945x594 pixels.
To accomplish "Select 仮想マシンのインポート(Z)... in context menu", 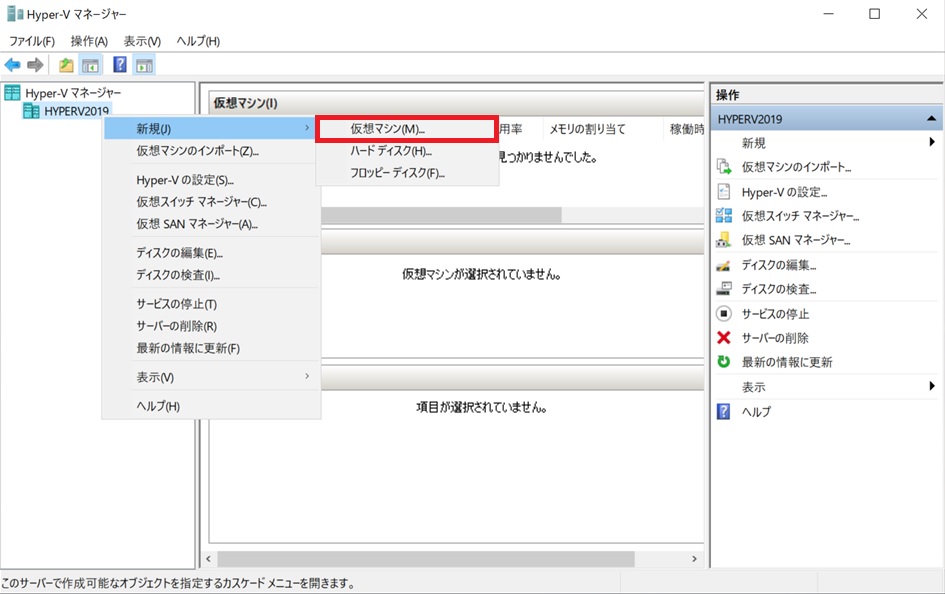I will tap(210, 151).
